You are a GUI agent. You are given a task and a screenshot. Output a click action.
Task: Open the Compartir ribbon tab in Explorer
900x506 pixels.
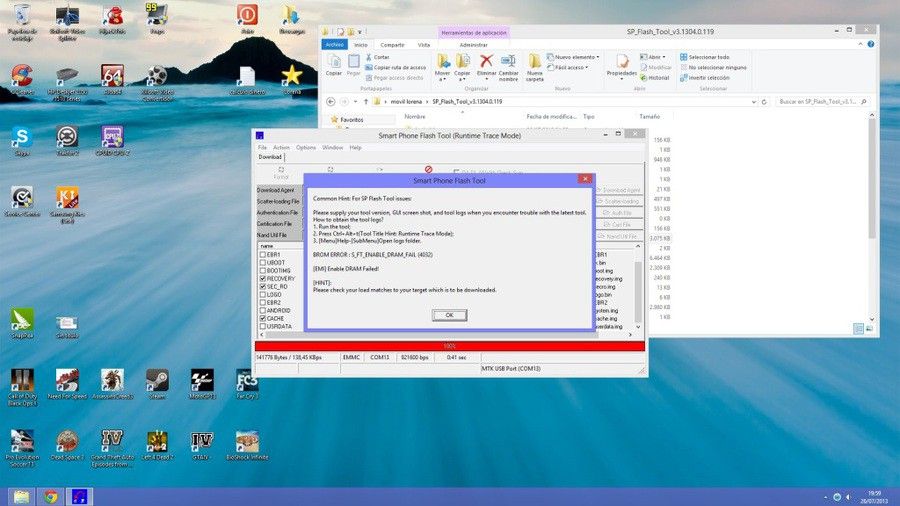393,45
